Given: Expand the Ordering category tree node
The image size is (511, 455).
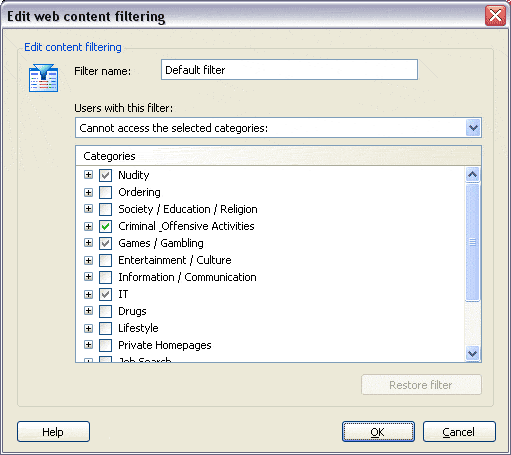Looking at the screenshot, I should [88, 192].
